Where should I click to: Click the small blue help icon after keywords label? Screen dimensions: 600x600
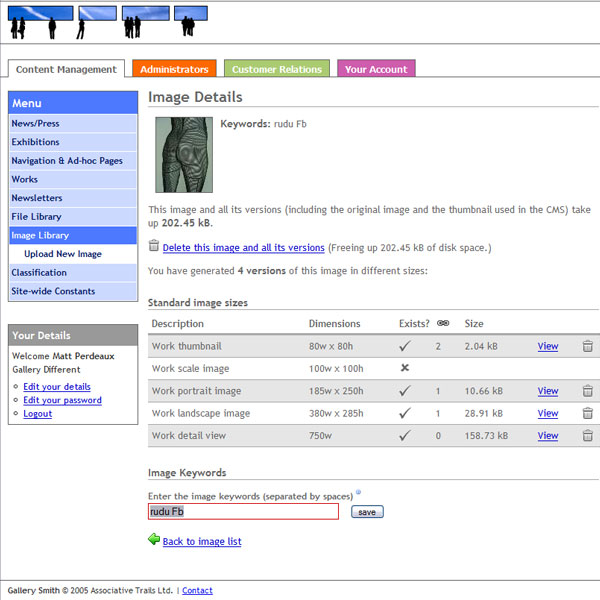(x=358, y=492)
